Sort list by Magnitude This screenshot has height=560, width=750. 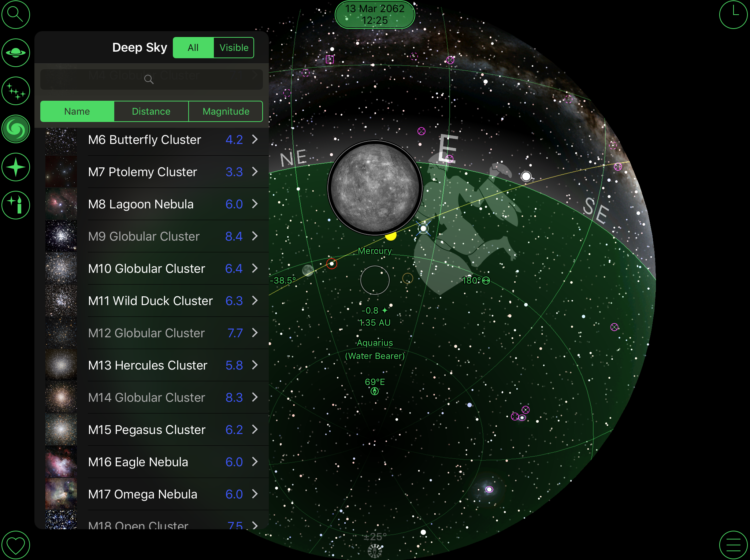click(226, 111)
